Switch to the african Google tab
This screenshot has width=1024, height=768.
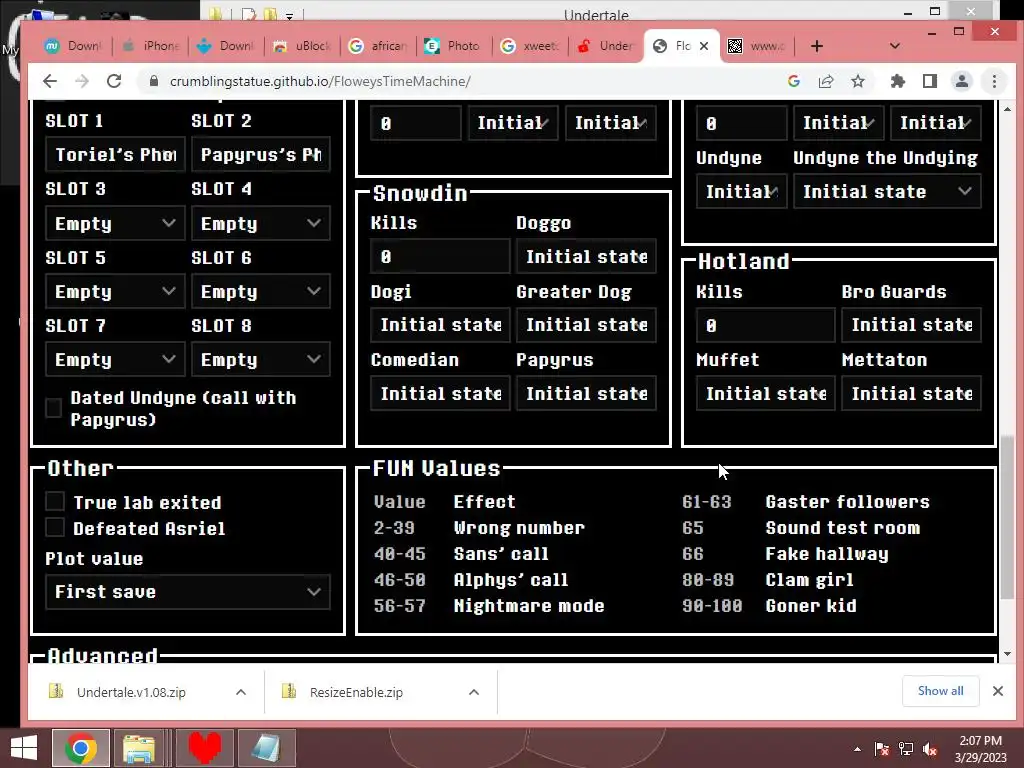(378, 46)
